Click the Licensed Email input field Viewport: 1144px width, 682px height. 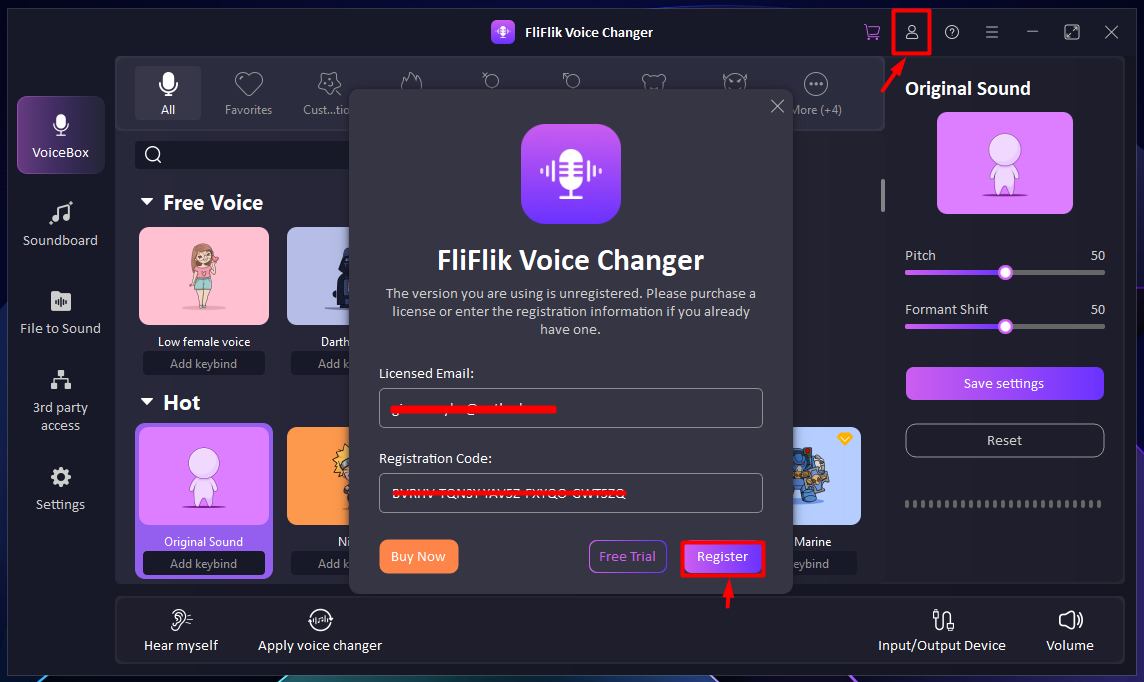[570, 408]
